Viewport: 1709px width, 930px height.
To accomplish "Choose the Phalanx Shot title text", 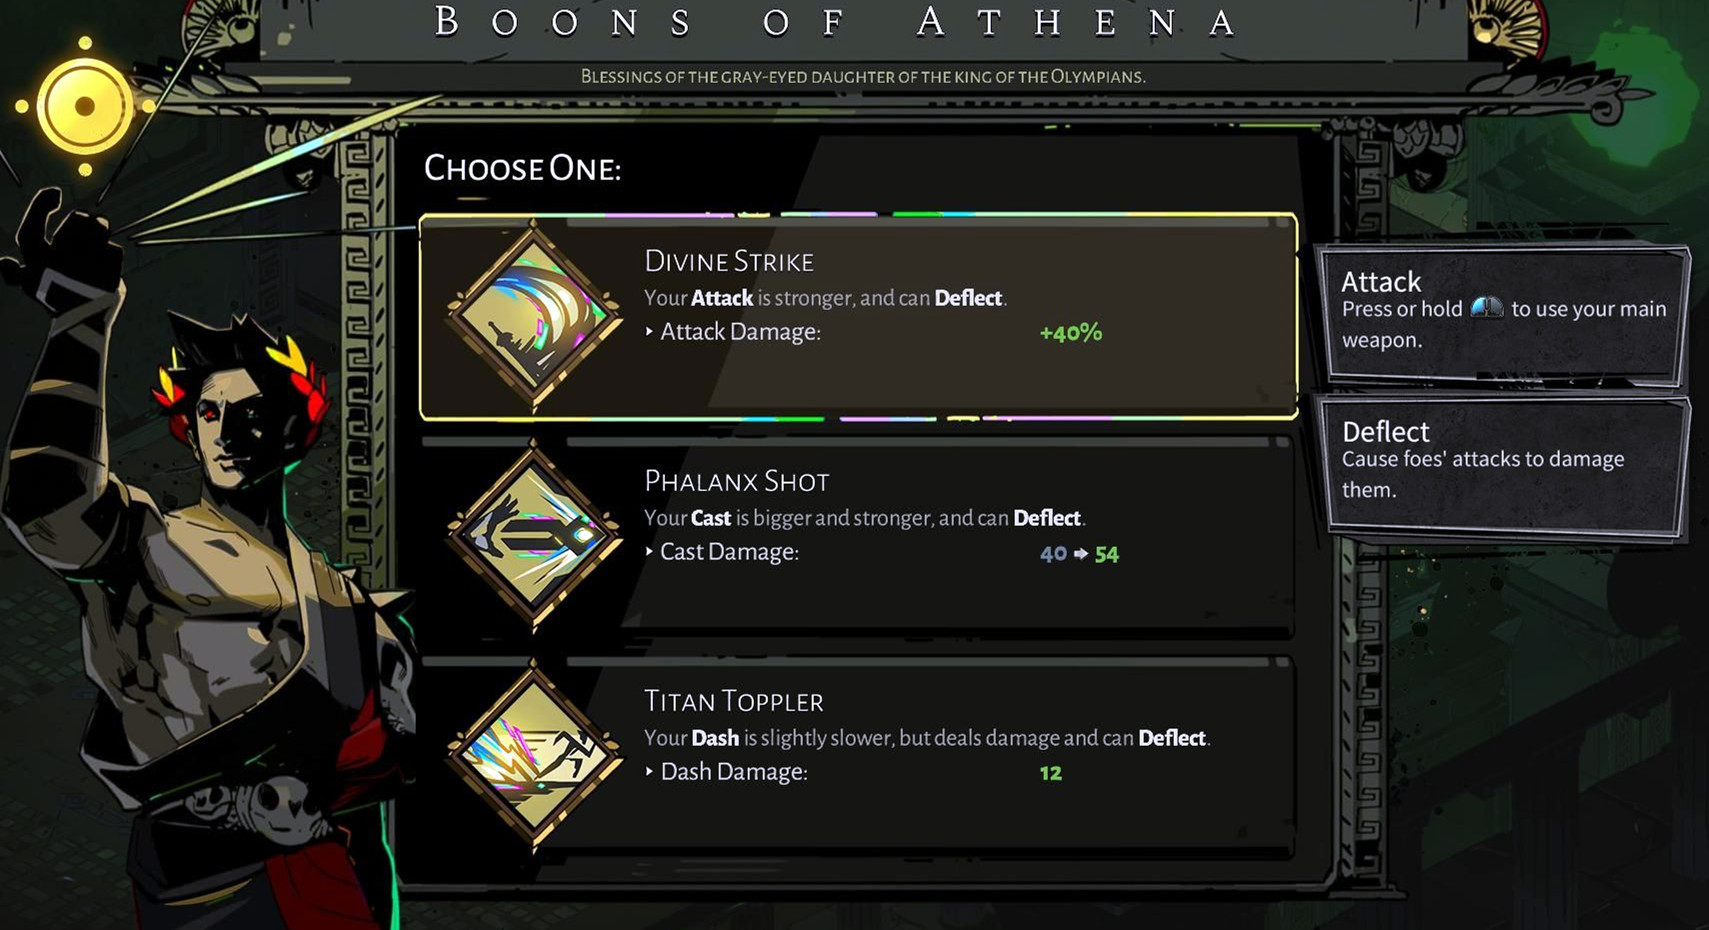I will (737, 482).
